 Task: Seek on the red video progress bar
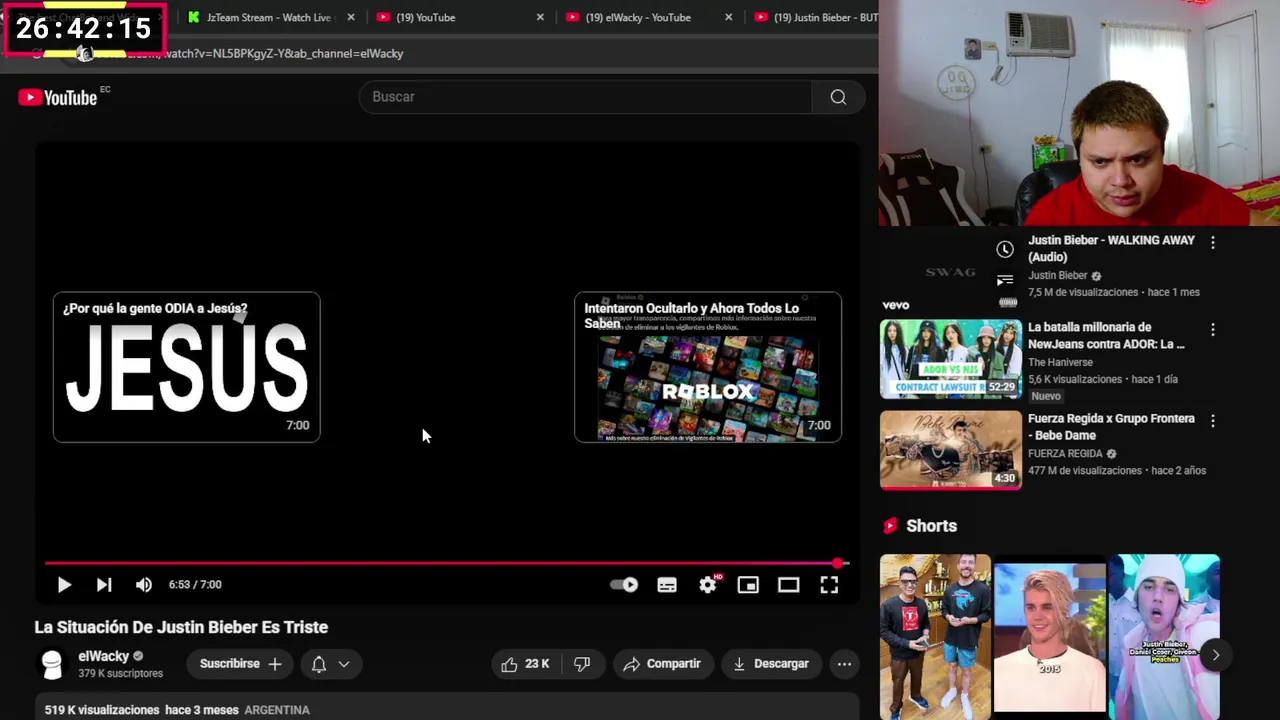point(447,563)
